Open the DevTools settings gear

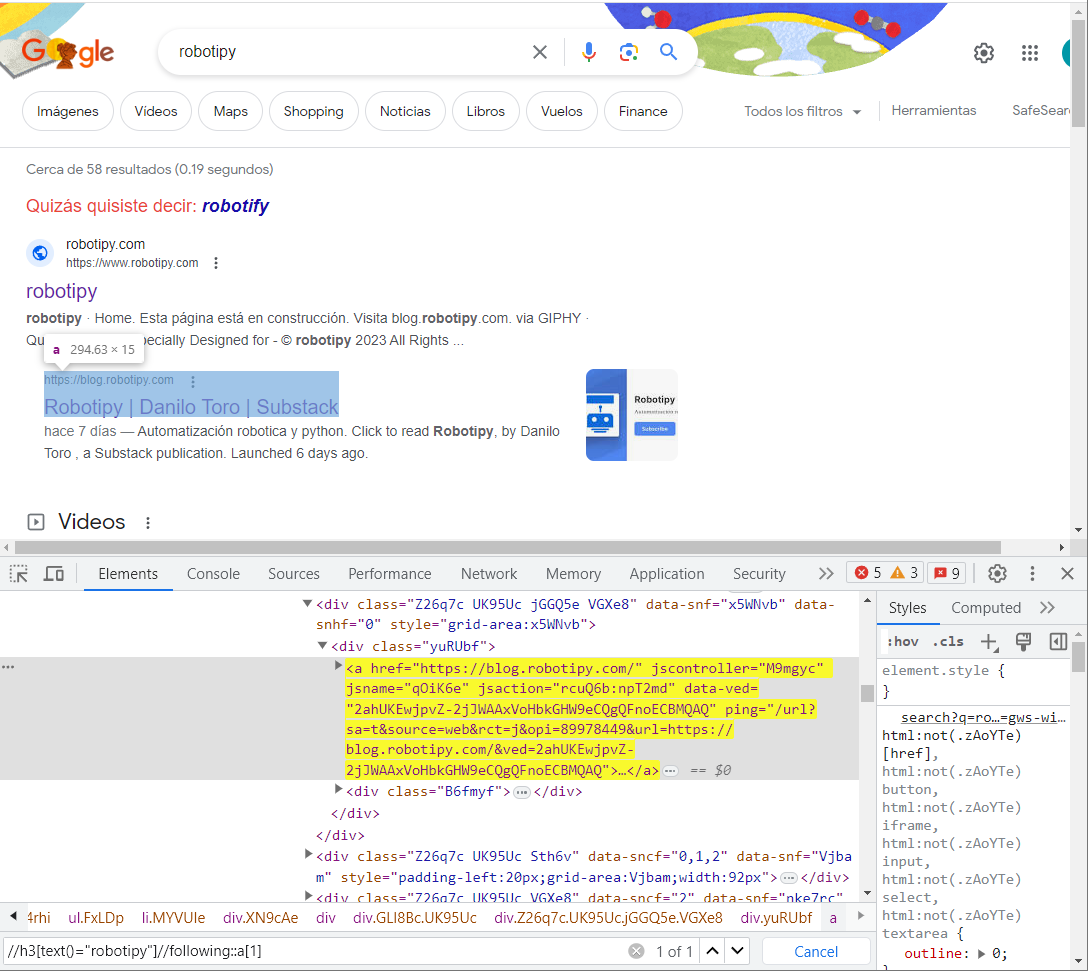pyautogui.click(x=996, y=573)
